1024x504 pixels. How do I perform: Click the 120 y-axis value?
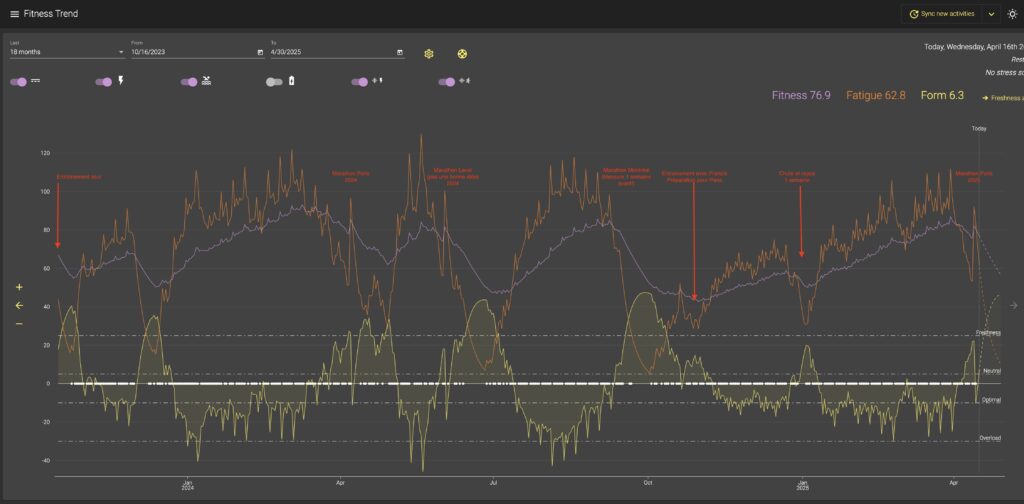coord(45,153)
